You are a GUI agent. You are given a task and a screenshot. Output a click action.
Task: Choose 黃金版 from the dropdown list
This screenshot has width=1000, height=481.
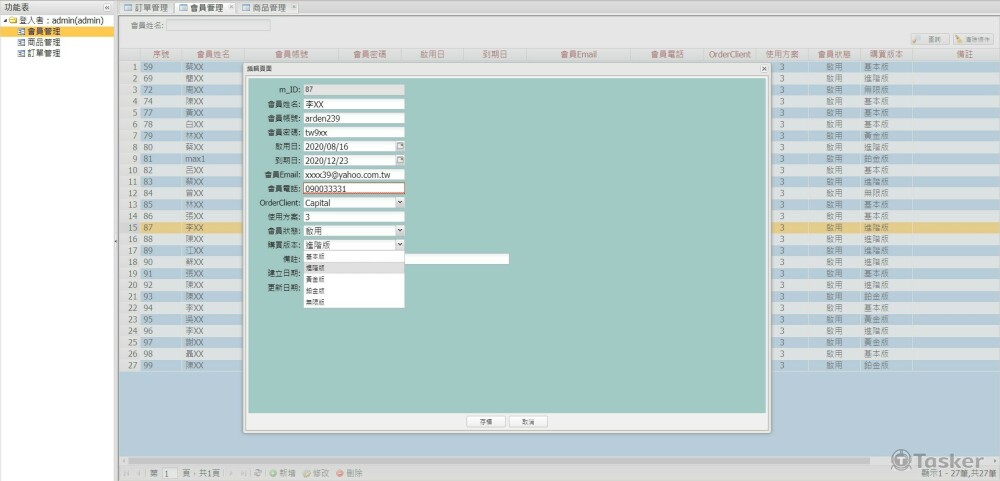tap(314, 280)
